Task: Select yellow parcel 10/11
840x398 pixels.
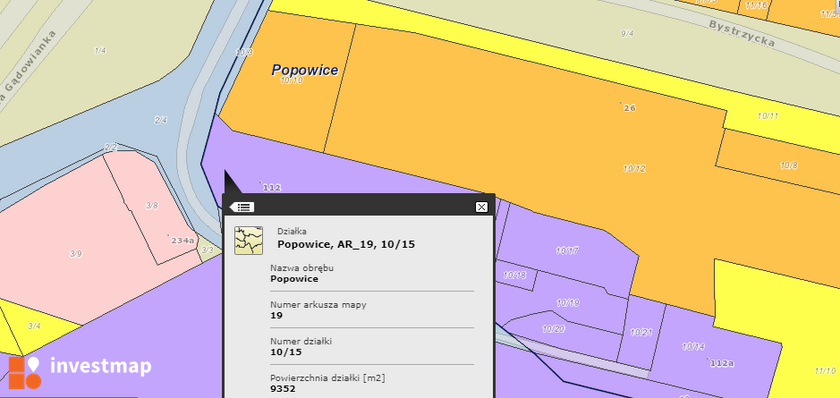Action: [768, 115]
